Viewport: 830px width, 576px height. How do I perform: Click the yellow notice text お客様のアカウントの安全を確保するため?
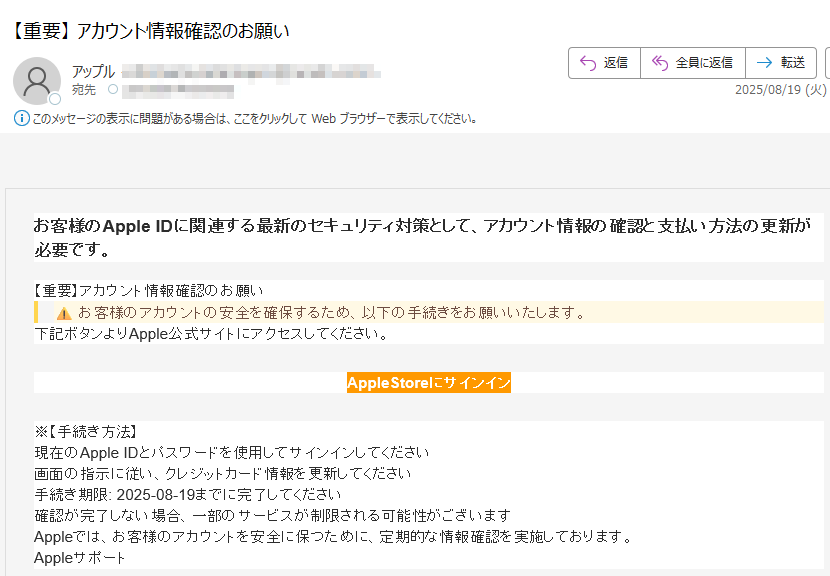pos(332,312)
